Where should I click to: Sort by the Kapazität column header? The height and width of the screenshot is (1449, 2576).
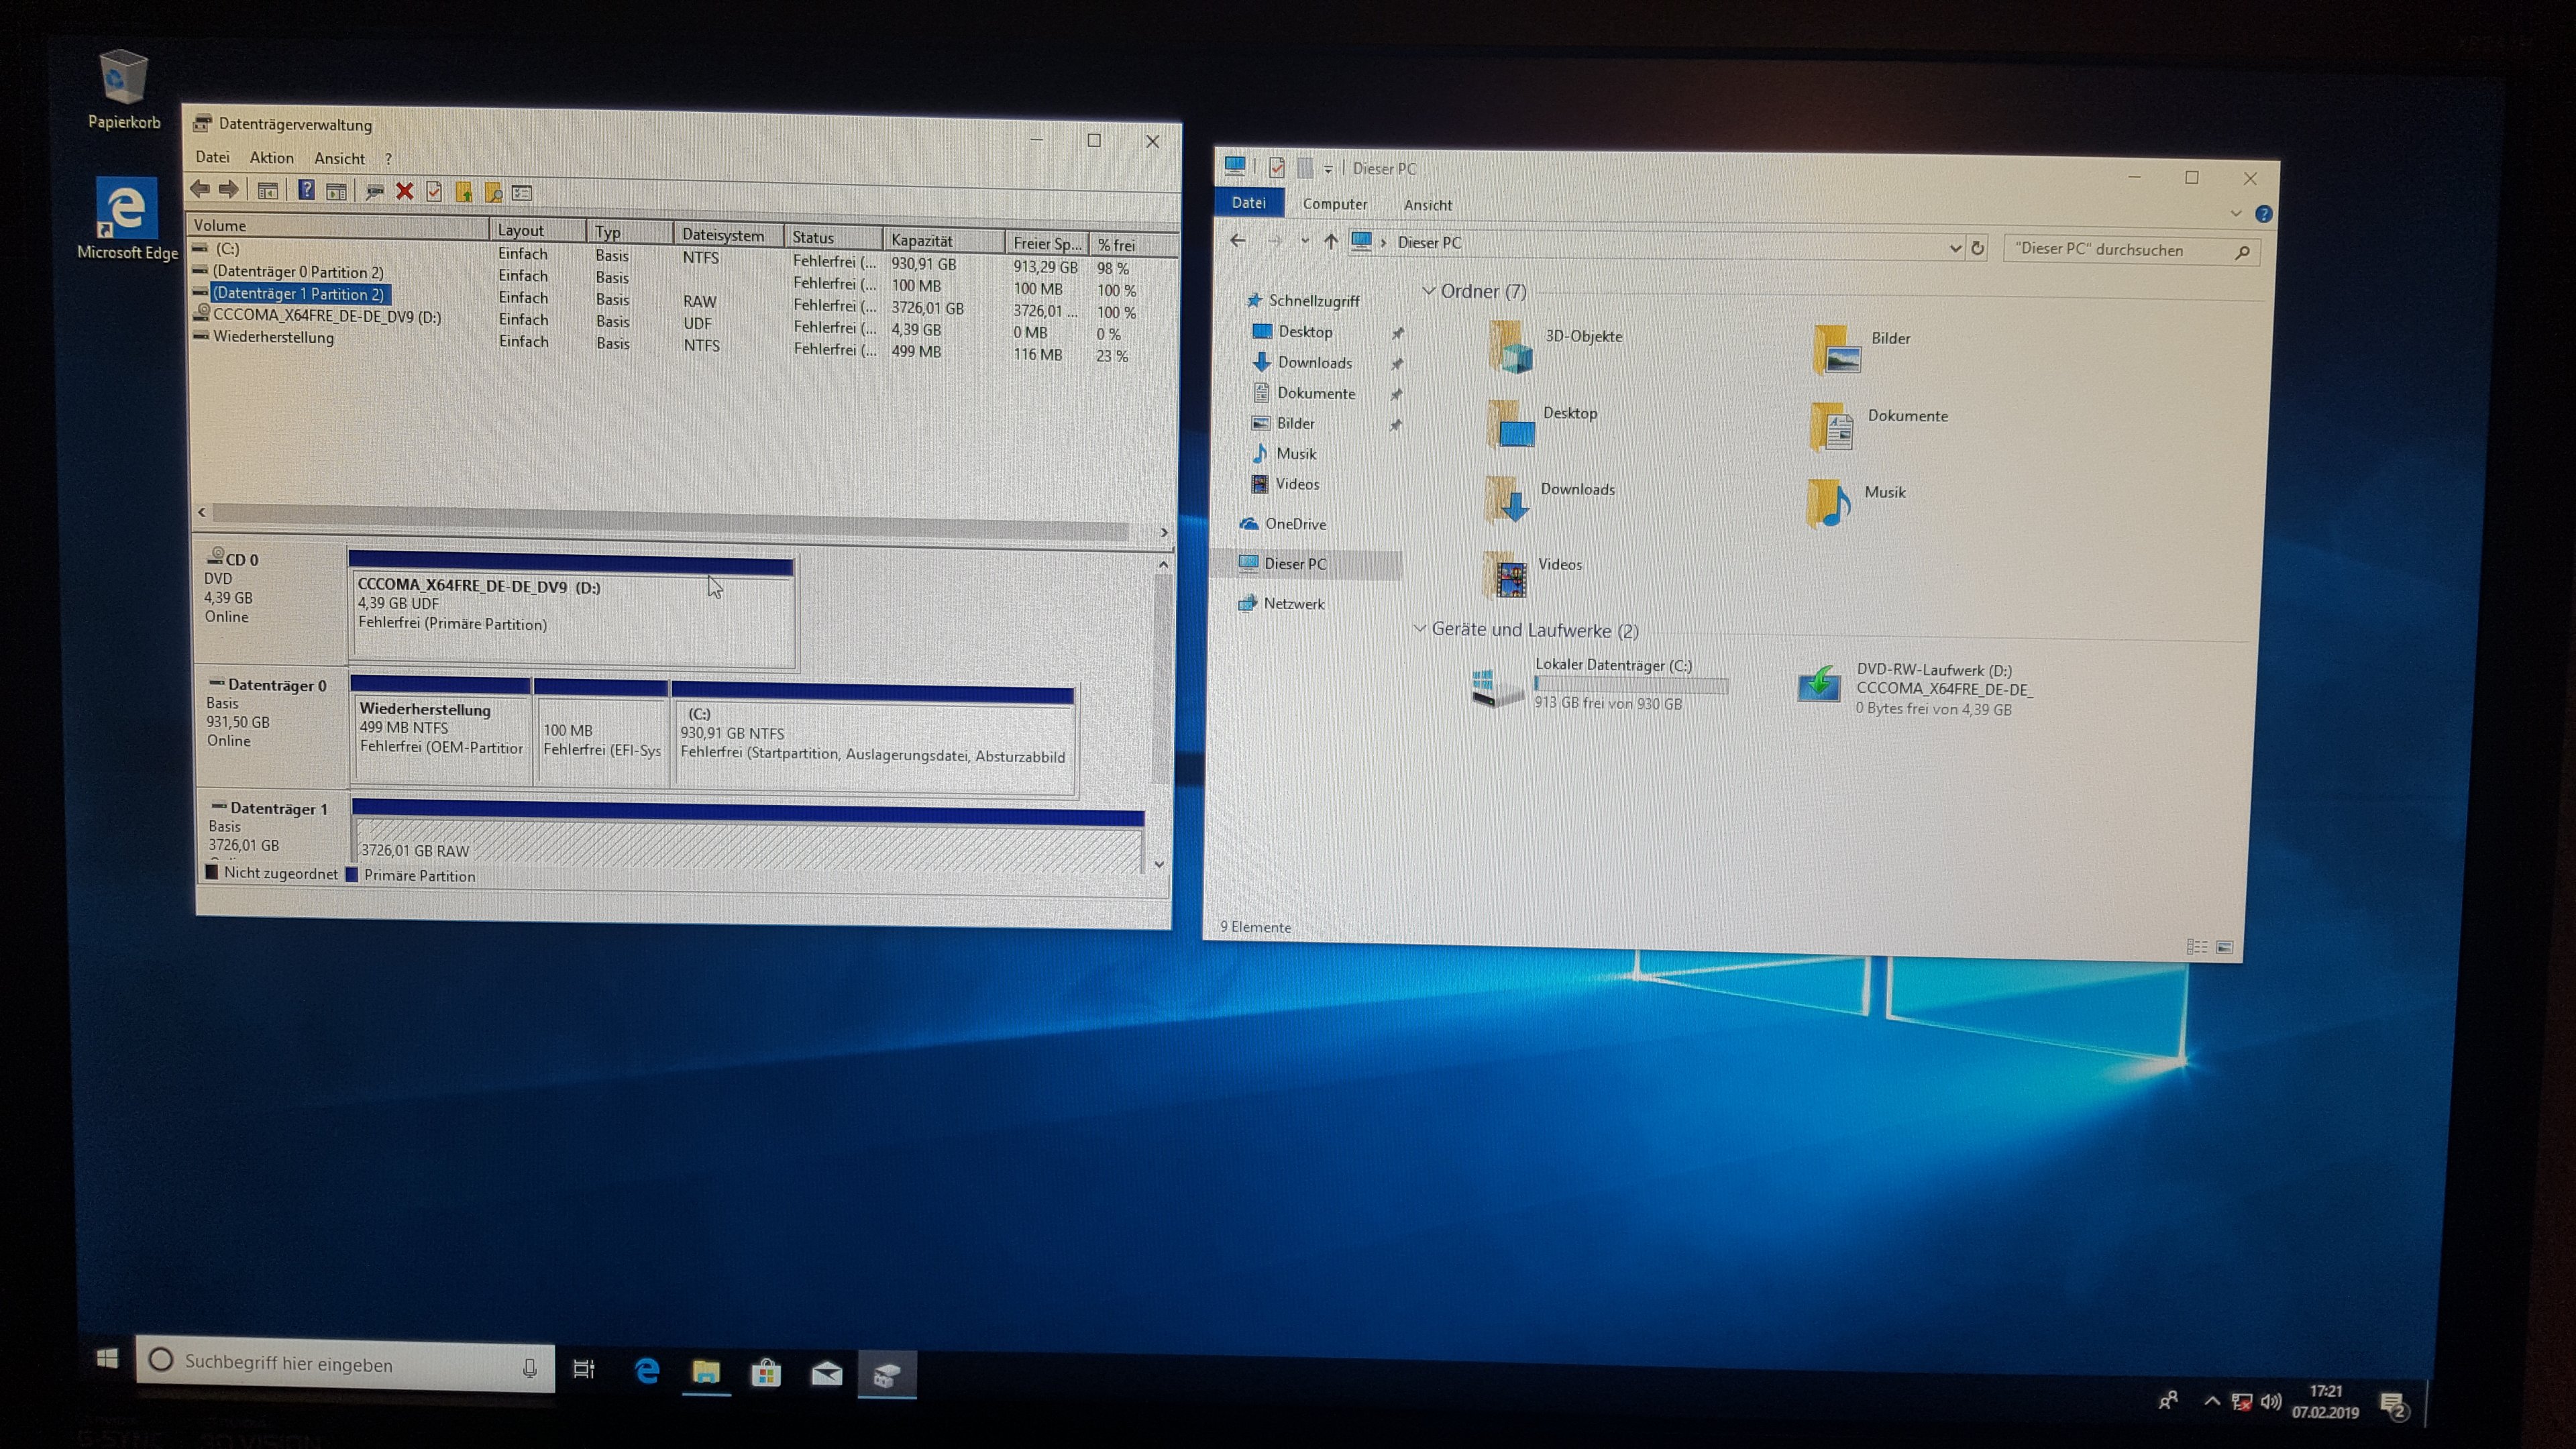(921, 240)
